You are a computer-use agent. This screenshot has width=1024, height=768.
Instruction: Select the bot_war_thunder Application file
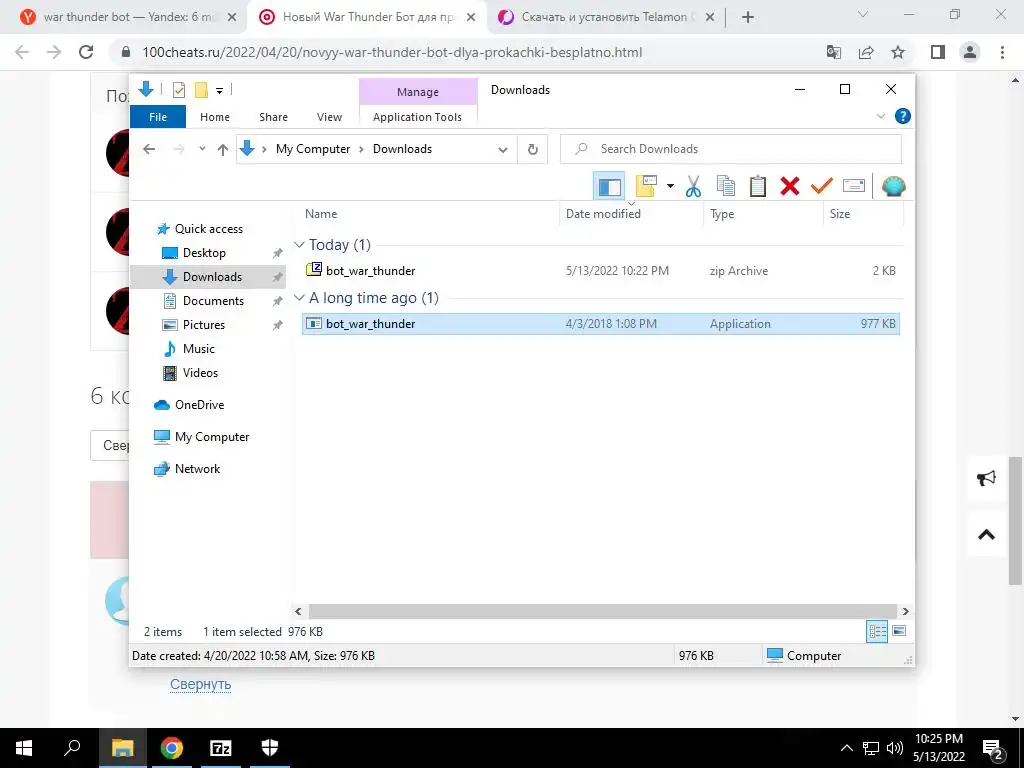click(601, 324)
